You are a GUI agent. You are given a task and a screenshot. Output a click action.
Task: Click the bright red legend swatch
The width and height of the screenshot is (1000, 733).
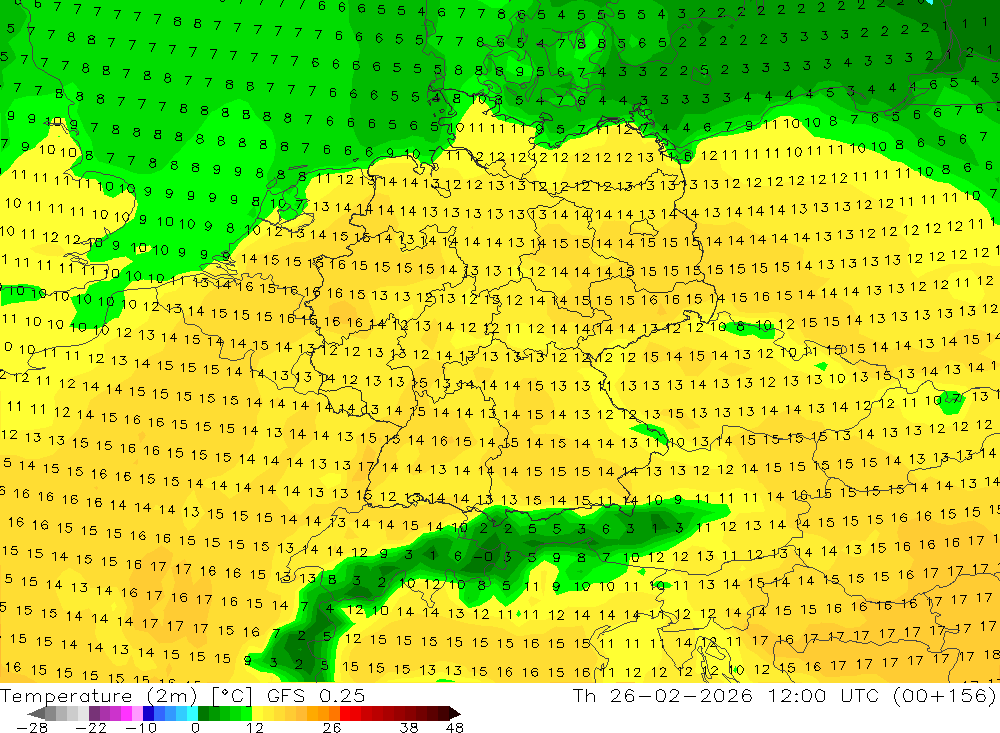point(345,713)
